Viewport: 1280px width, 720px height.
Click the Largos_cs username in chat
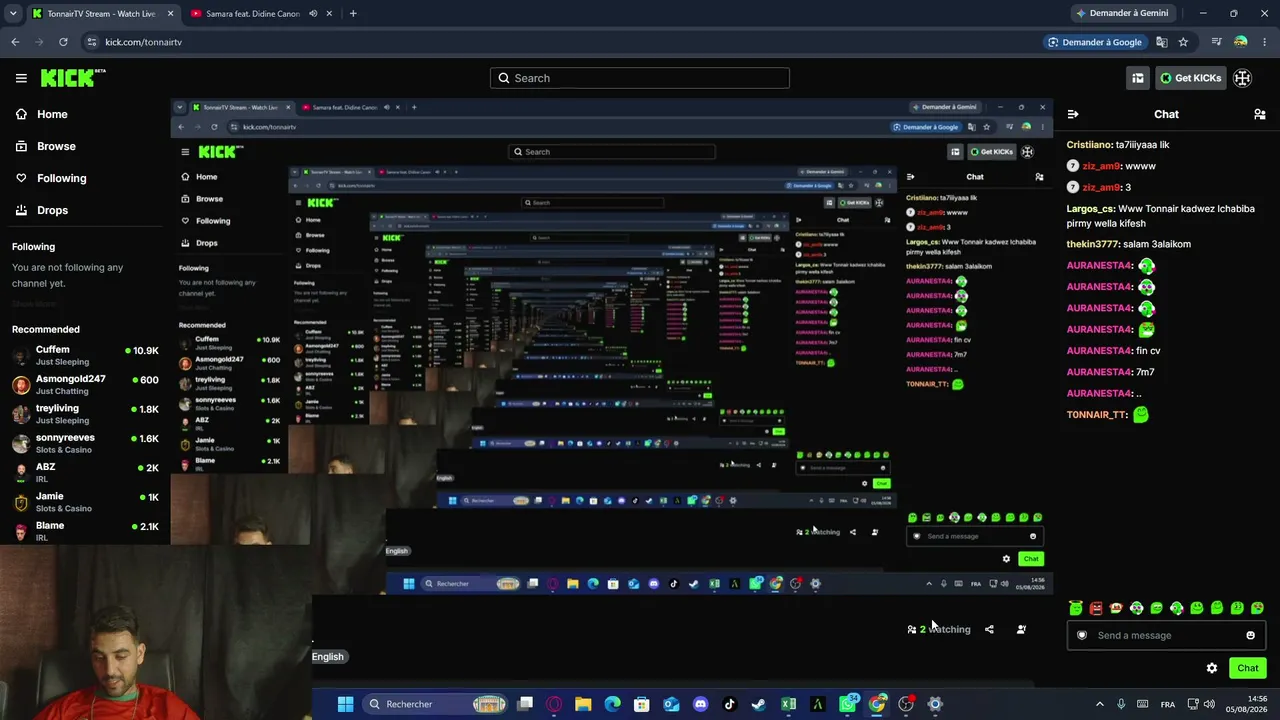click(x=1091, y=209)
